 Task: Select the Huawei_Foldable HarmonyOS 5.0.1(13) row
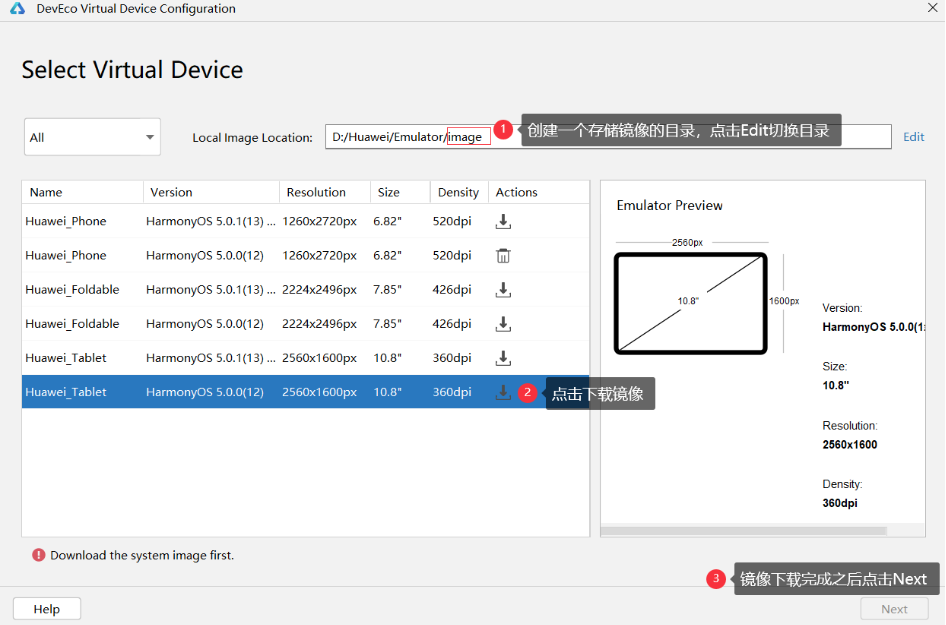coord(305,290)
